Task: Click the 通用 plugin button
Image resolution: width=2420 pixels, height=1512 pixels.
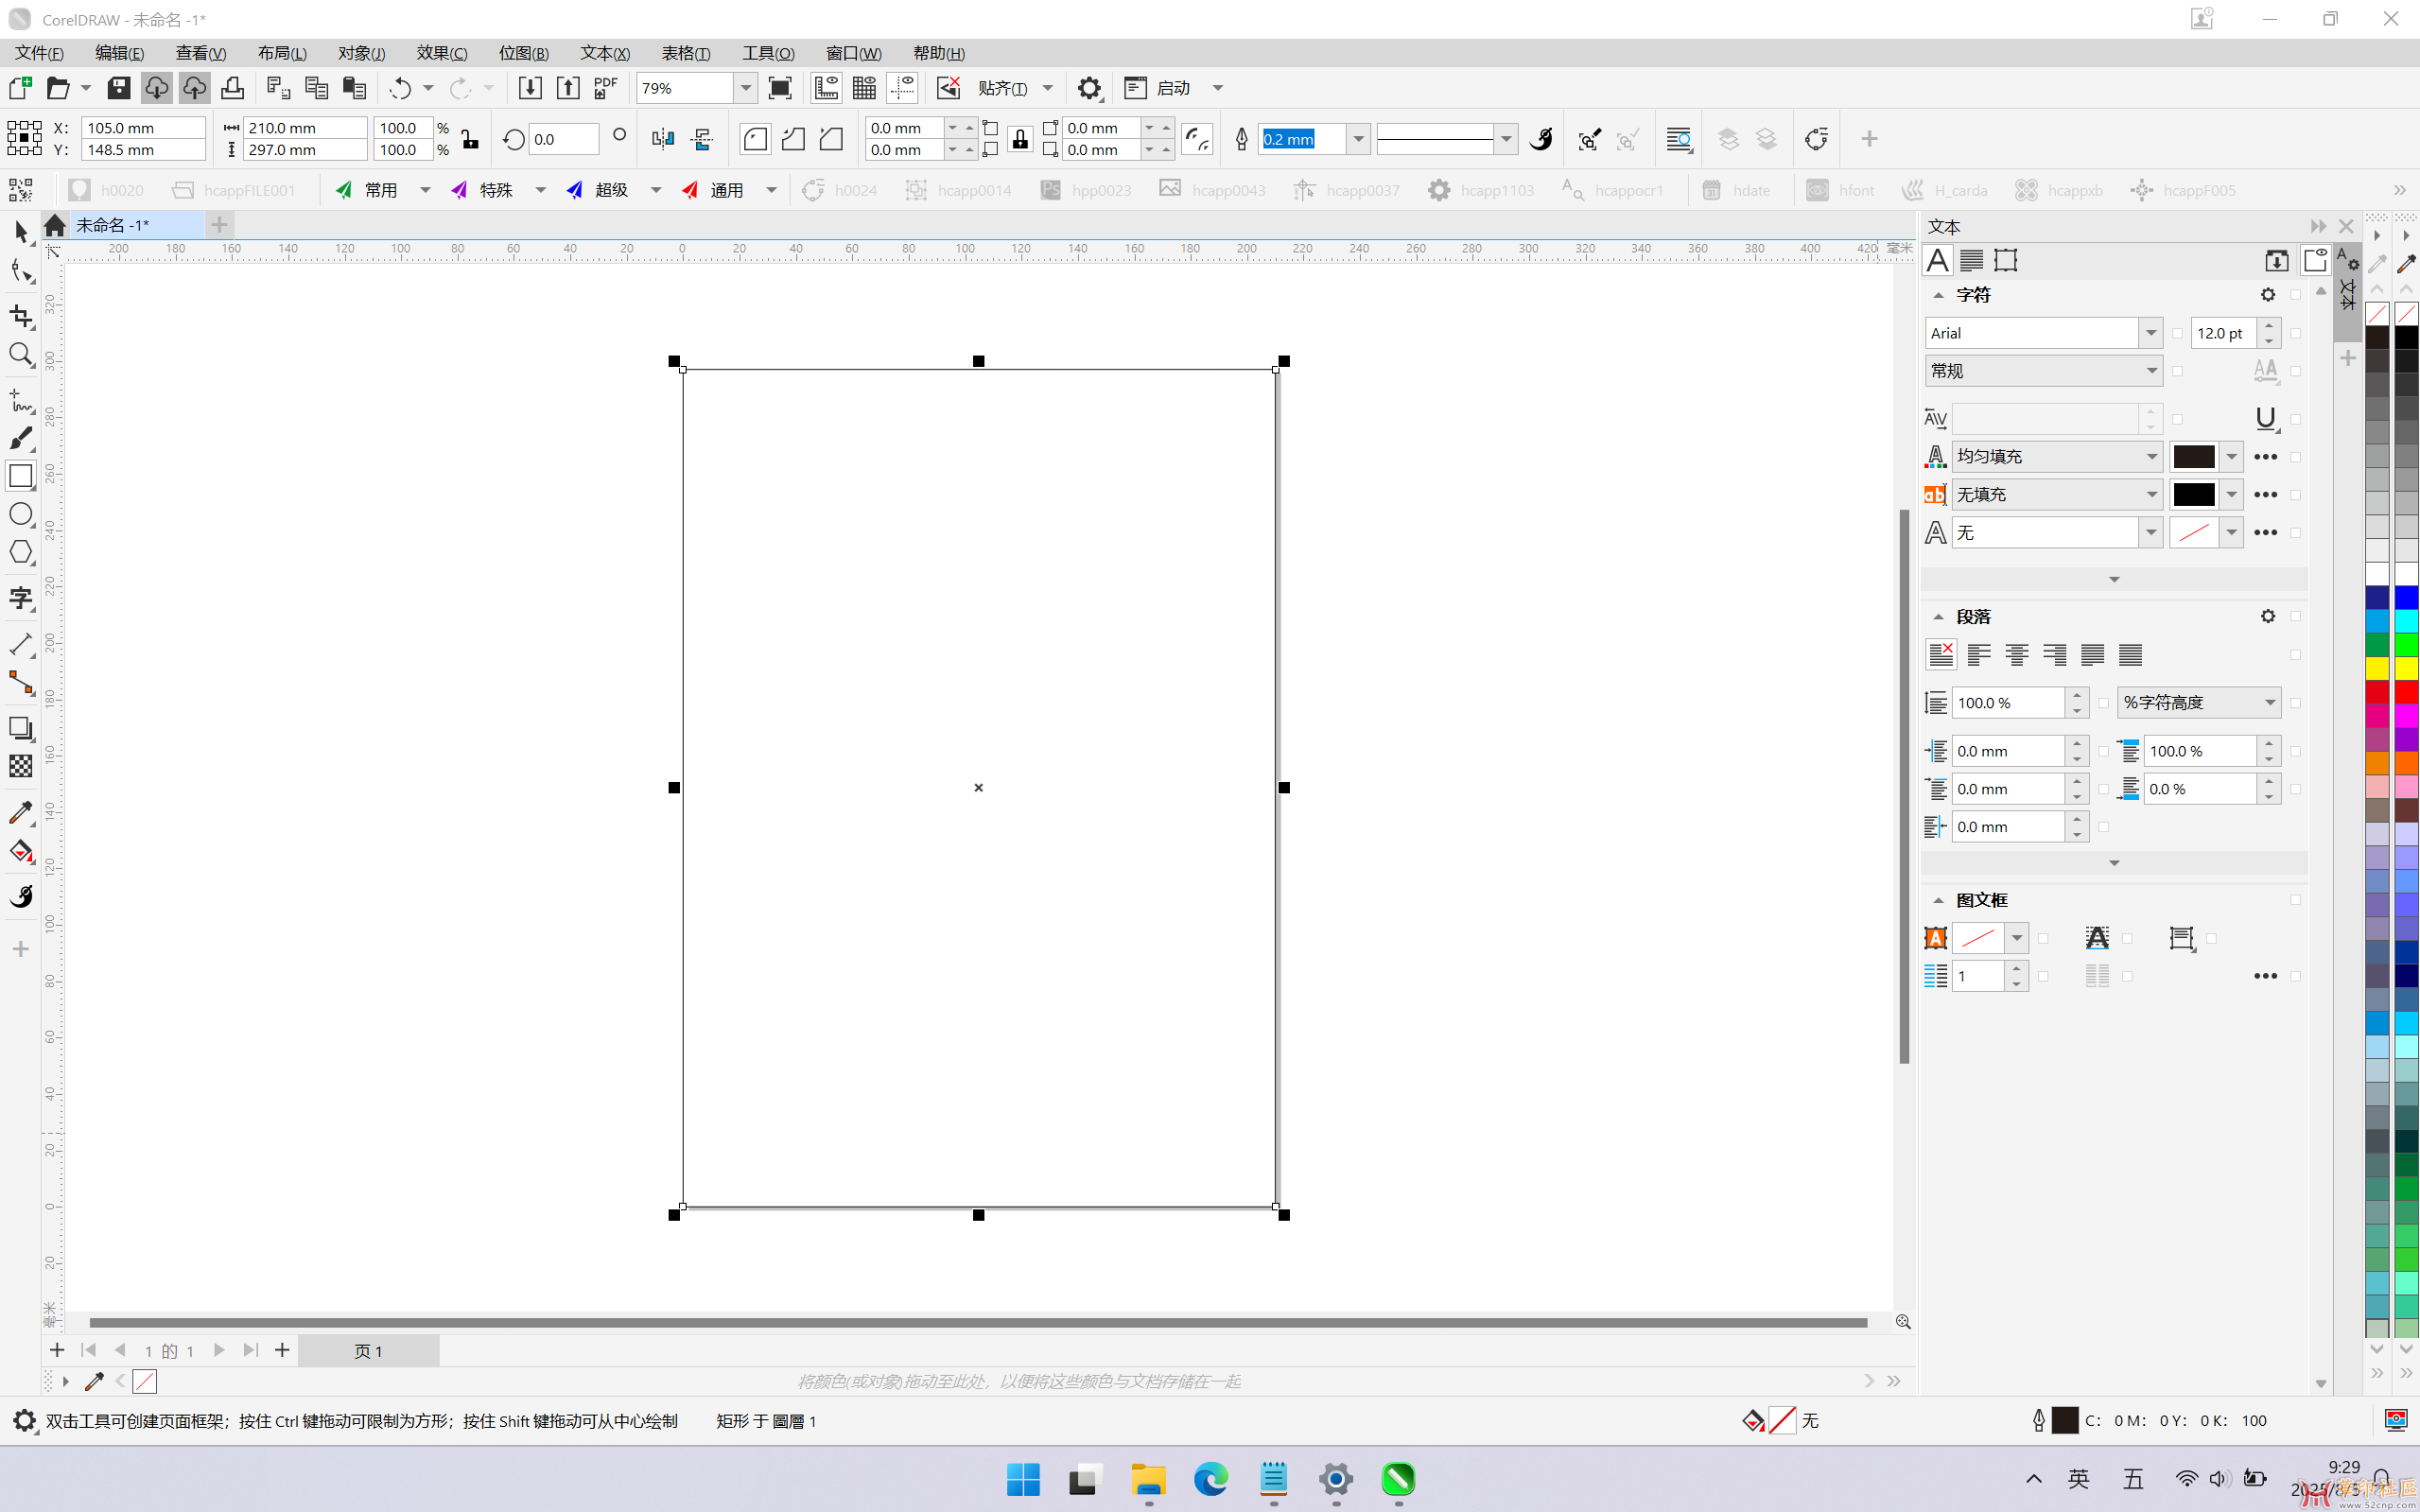Action: coord(714,190)
